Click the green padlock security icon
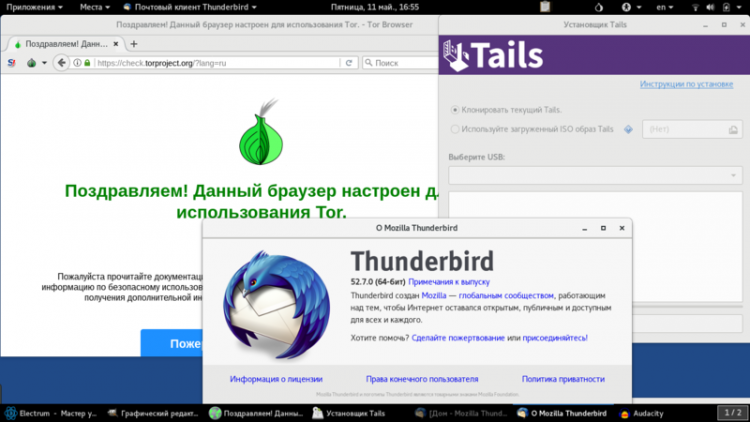The image size is (750, 422). [x=87, y=63]
